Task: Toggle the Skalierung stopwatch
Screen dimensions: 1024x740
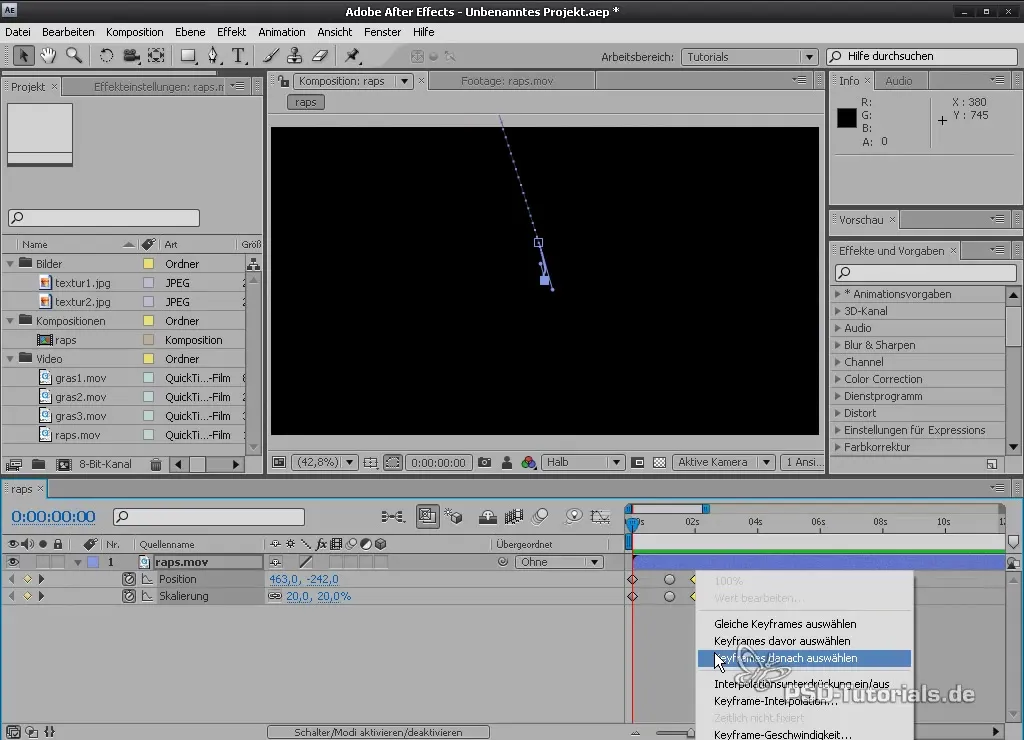Action: click(x=129, y=596)
